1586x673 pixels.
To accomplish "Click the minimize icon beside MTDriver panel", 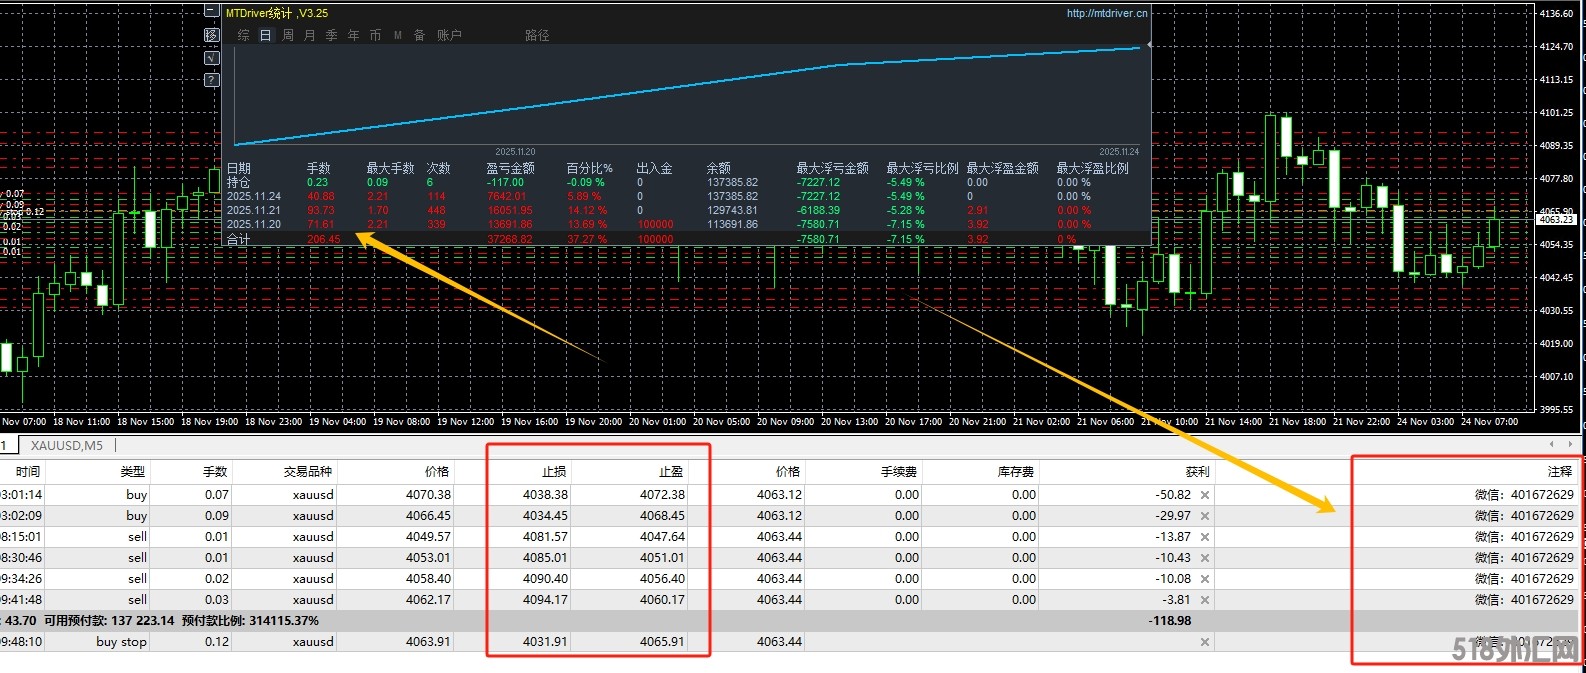I will 211,11.
